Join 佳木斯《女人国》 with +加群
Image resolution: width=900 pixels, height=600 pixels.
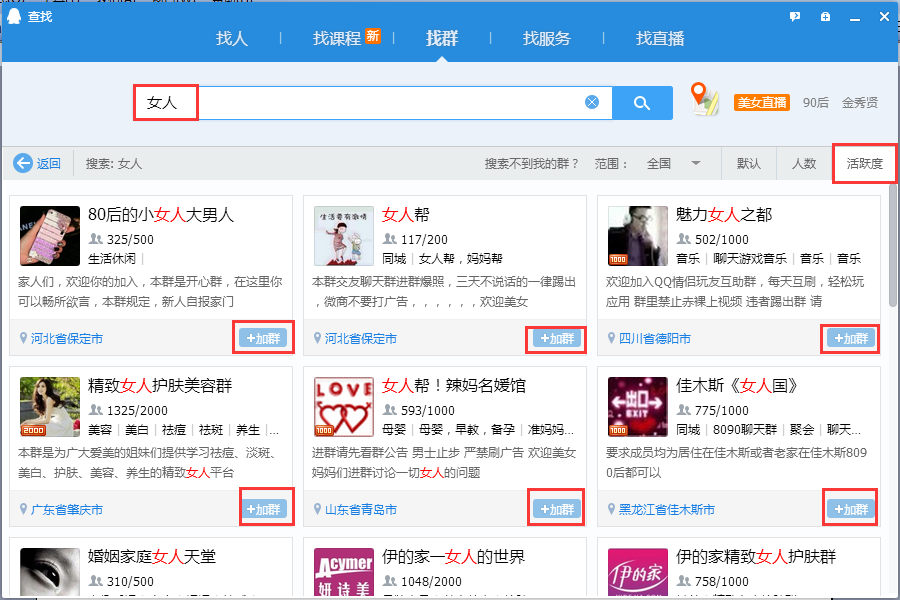[851, 509]
